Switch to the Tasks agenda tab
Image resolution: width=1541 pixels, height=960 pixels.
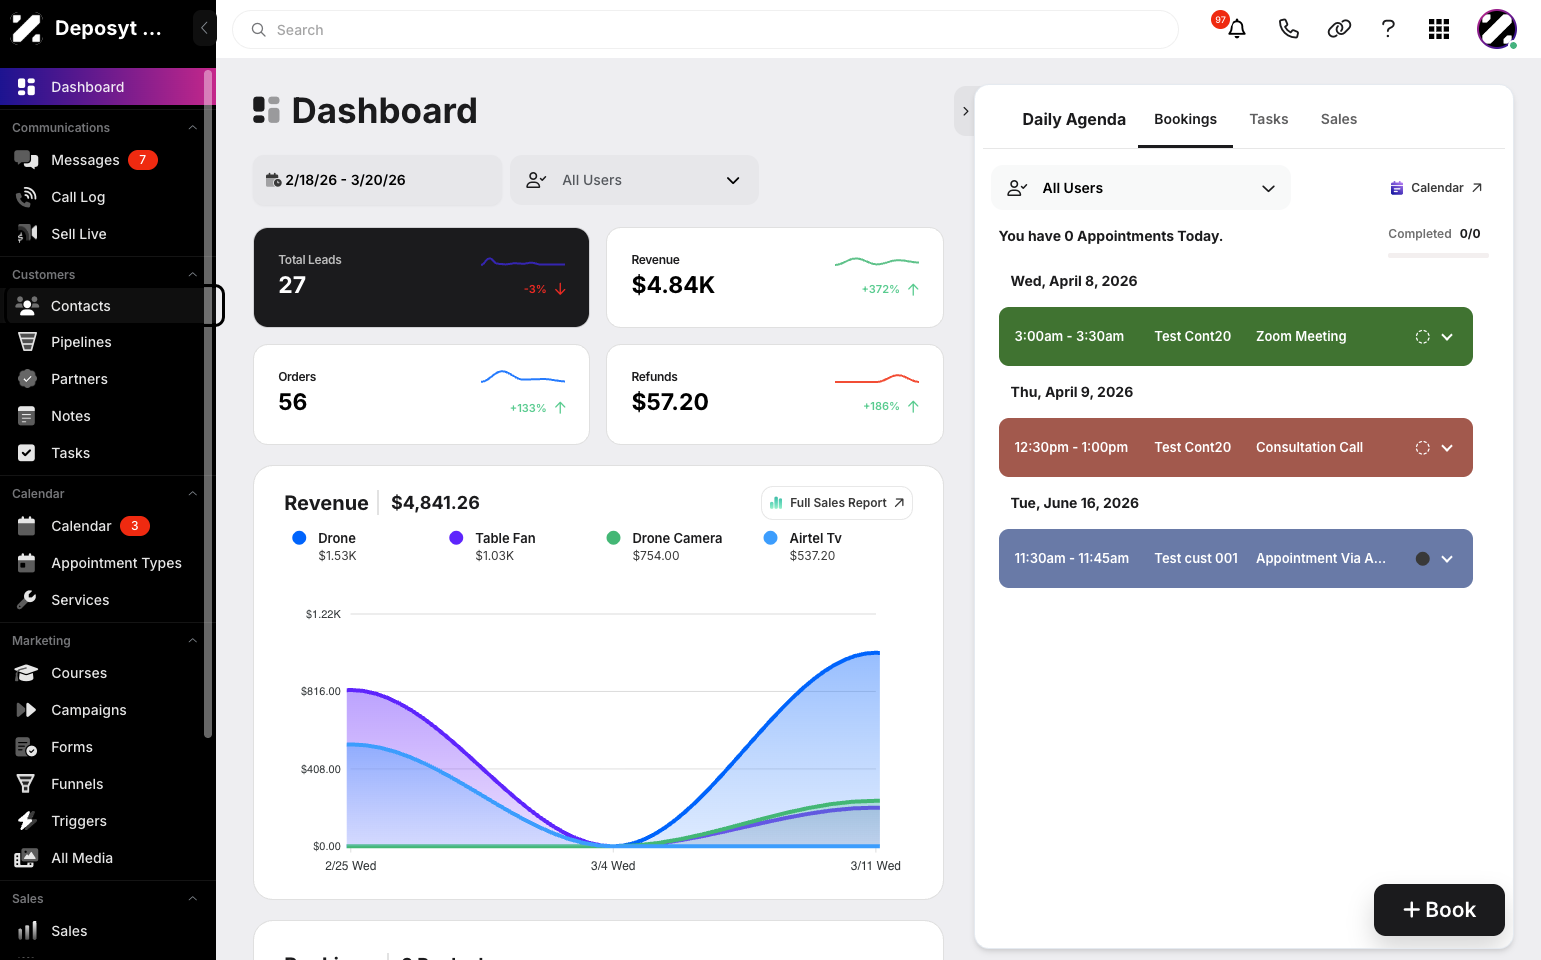1268,119
